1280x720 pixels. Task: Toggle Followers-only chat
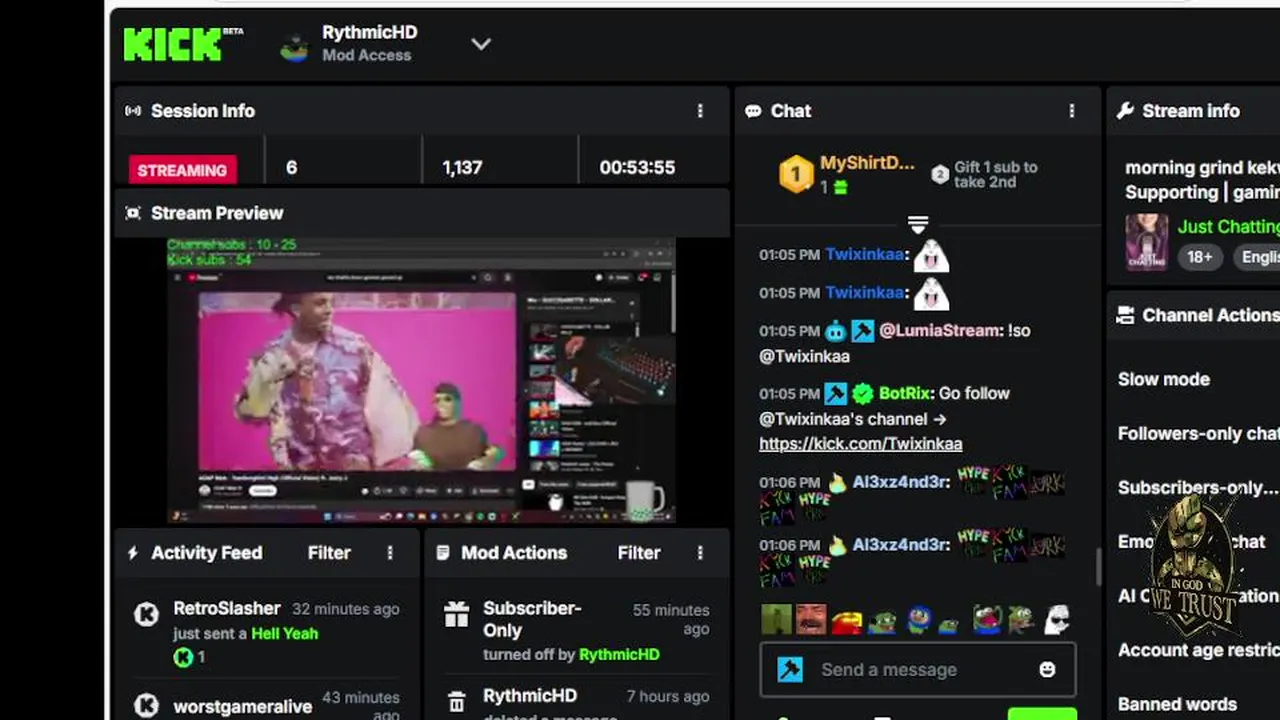(1199, 433)
